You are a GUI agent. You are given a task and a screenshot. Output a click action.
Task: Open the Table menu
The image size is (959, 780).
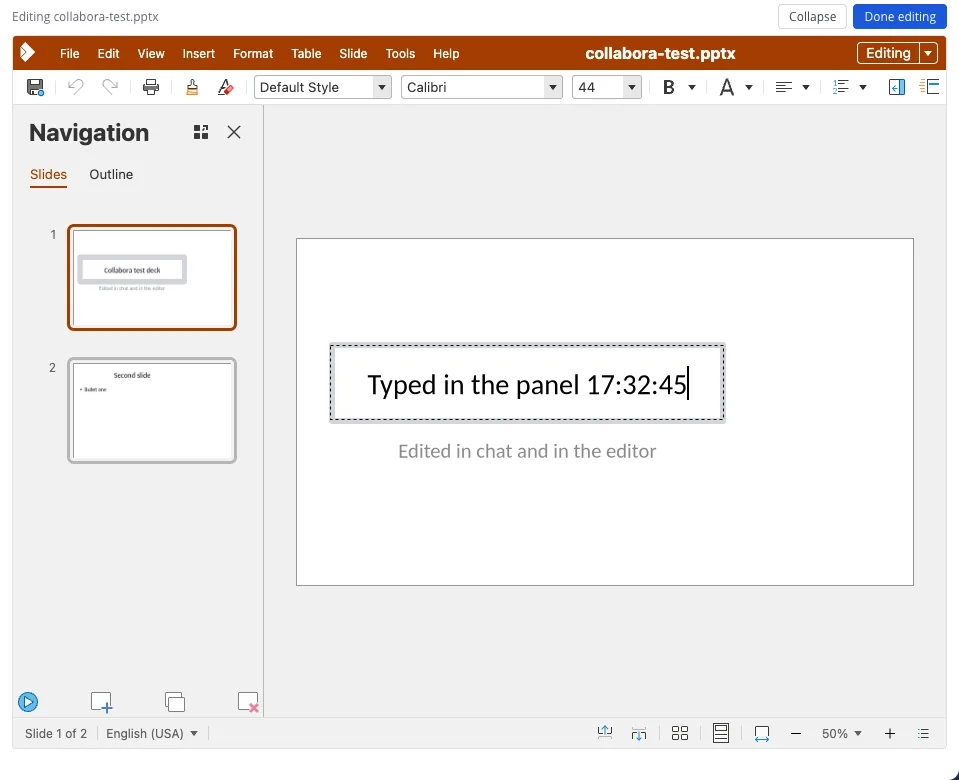coord(306,54)
